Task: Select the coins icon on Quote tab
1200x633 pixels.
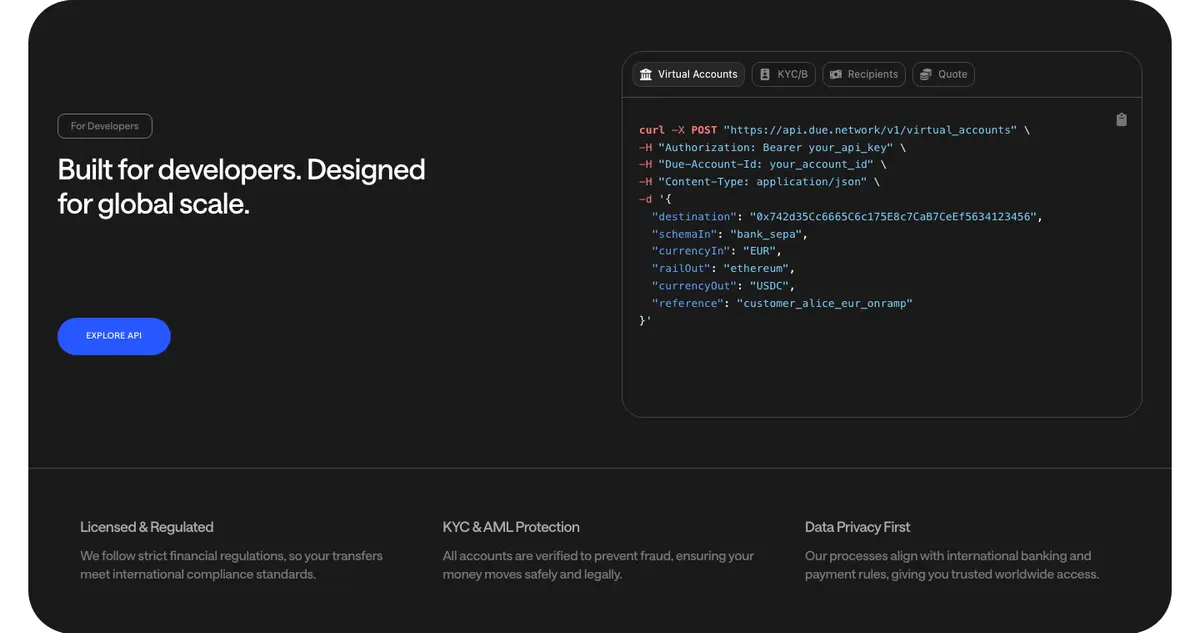Action: pyautogui.click(x=926, y=75)
